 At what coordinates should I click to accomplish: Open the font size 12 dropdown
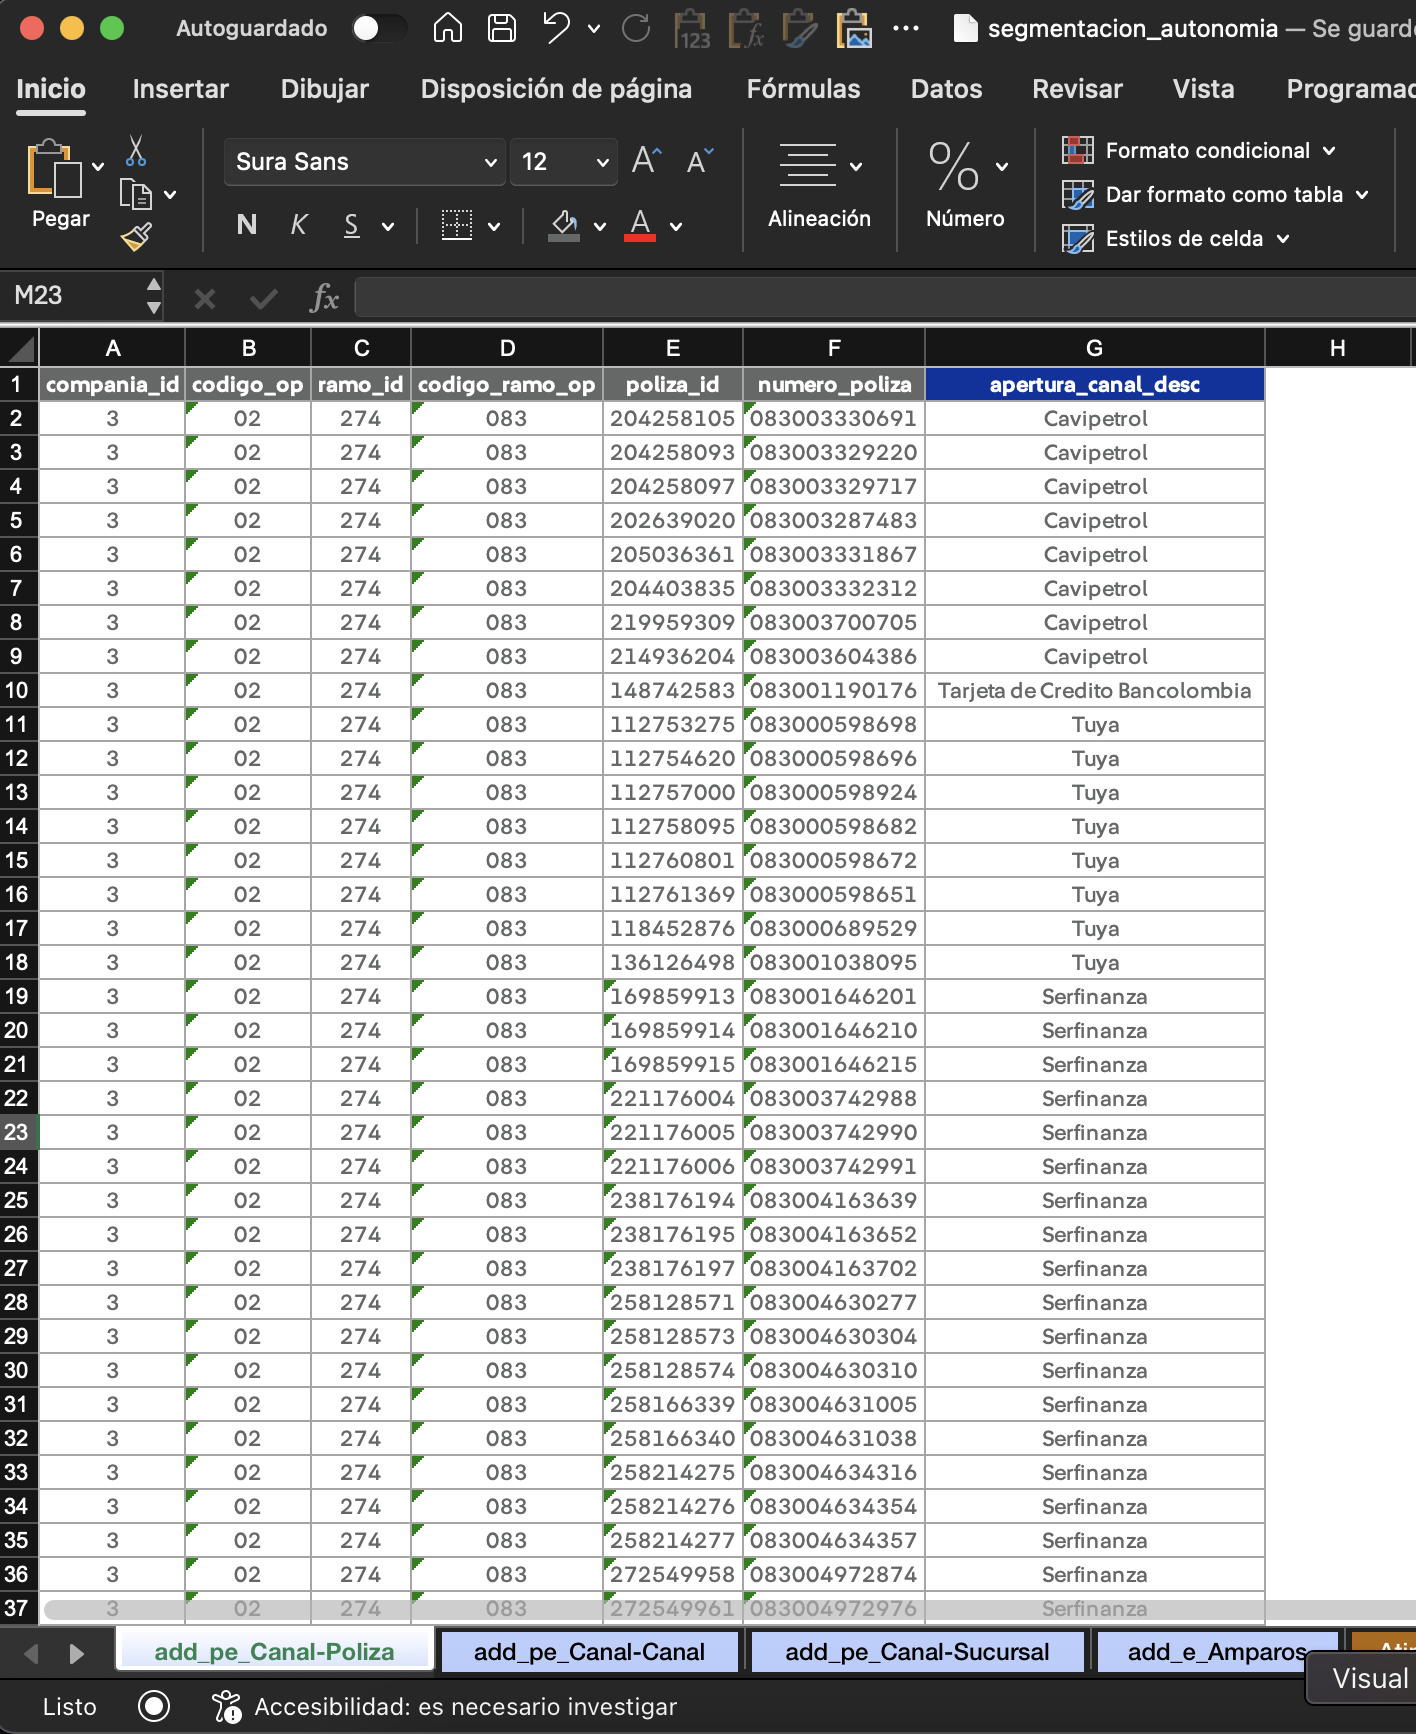coord(565,162)
